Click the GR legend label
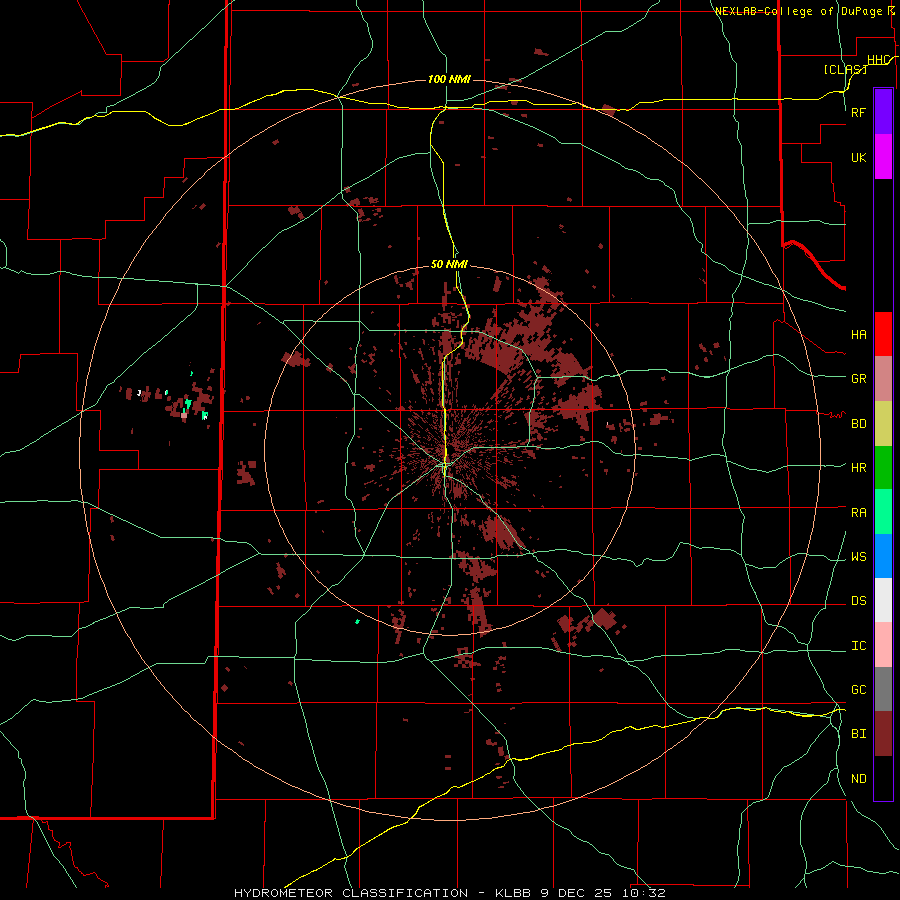 coord(858,379)
